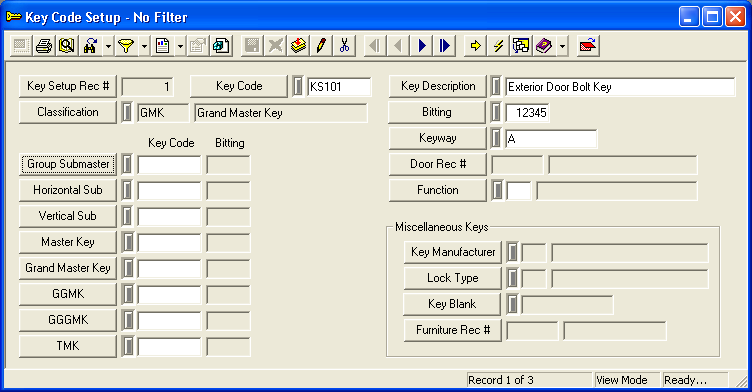752x392 pixels.
Task: Open lookup selector next to Keyway field
Action: 496,139
